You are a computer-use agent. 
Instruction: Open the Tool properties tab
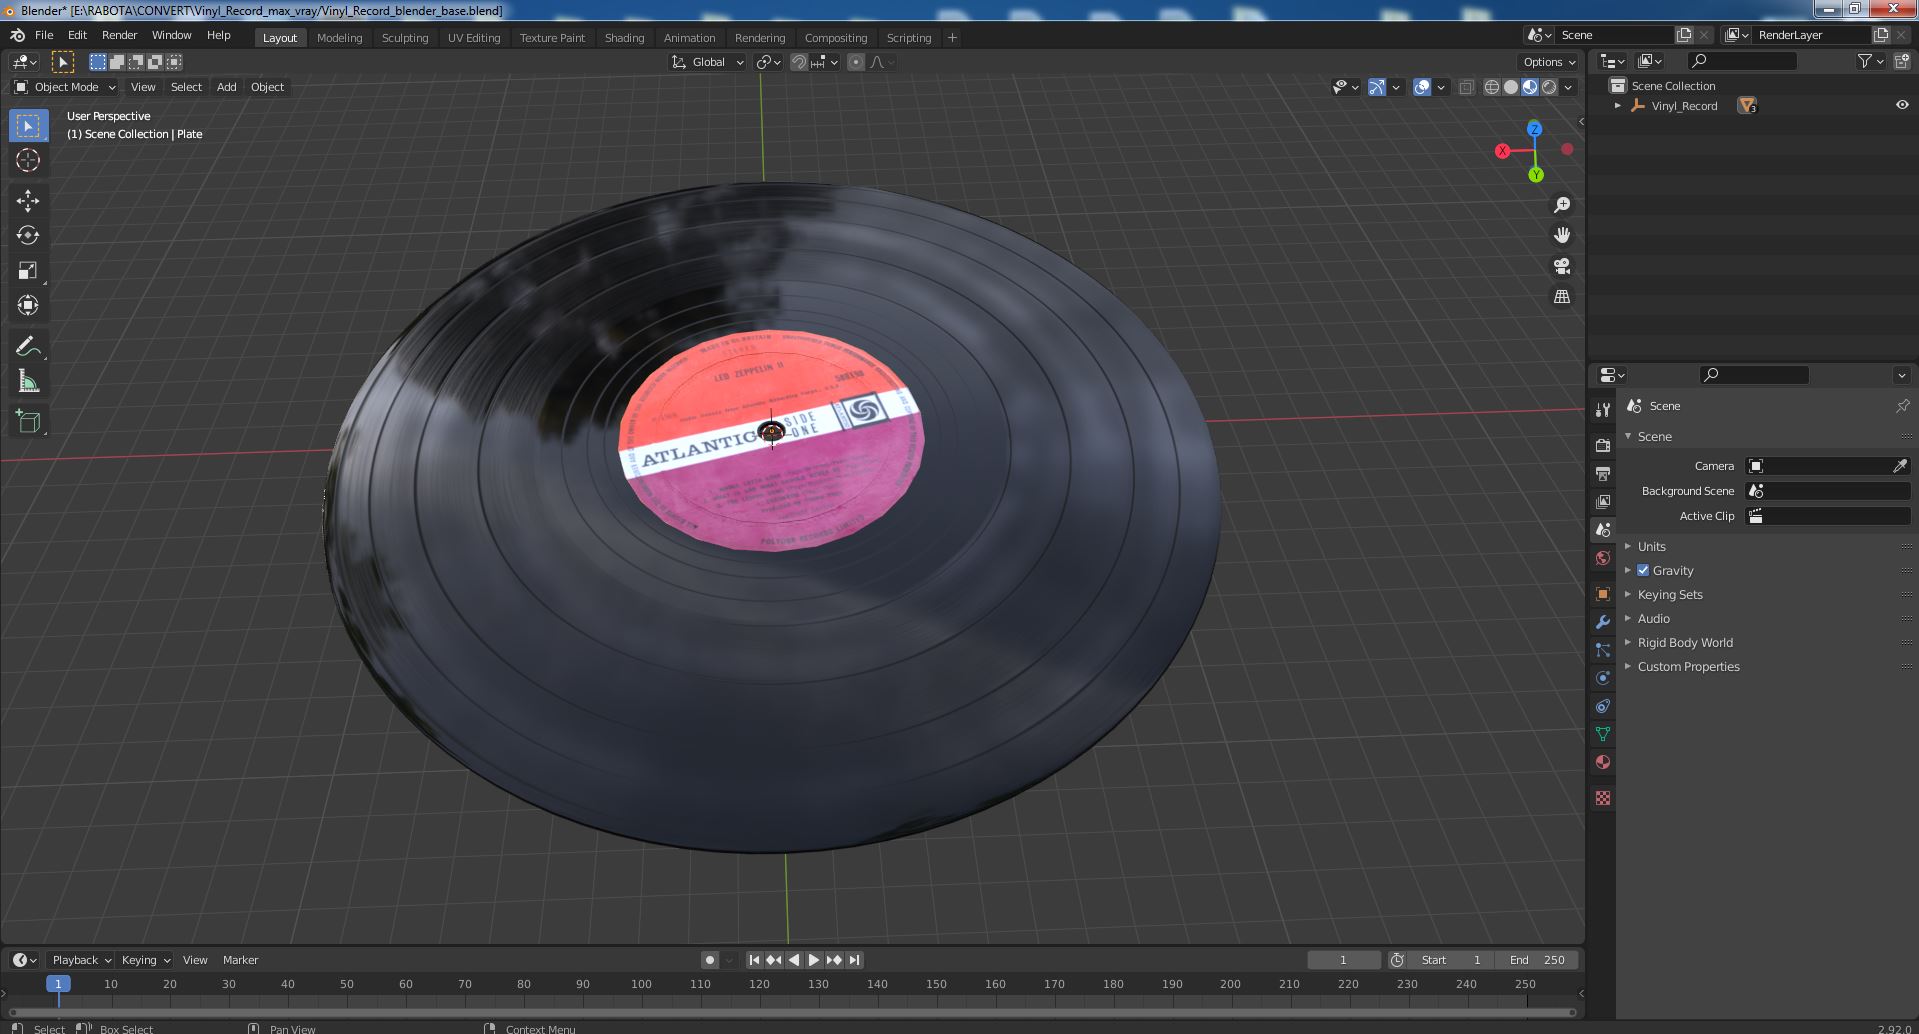pyautogui.click(x=1603, y=410)
